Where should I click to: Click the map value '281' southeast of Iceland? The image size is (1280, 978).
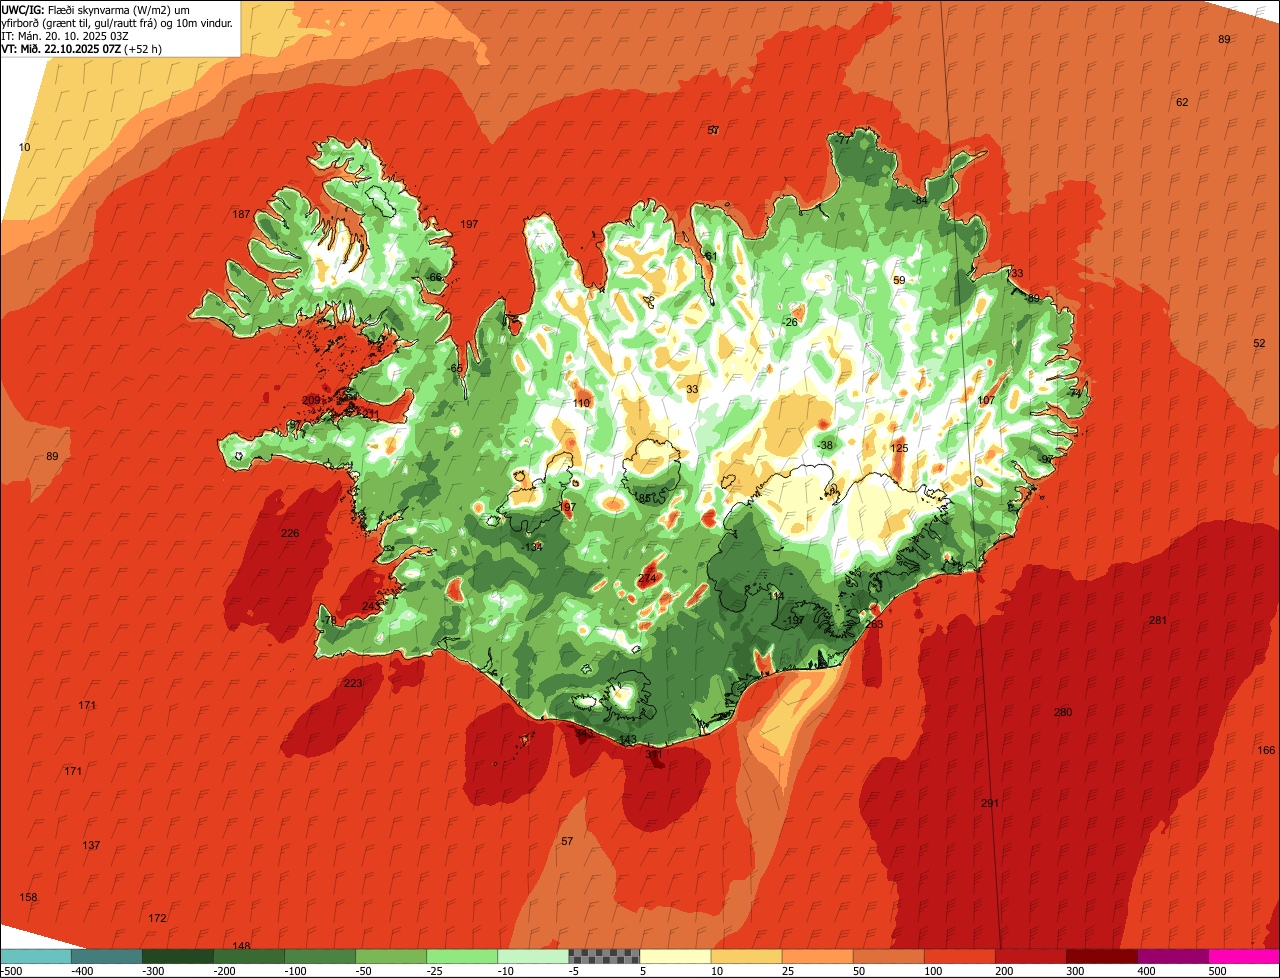pyautogui.click(x=1158, y=621)
